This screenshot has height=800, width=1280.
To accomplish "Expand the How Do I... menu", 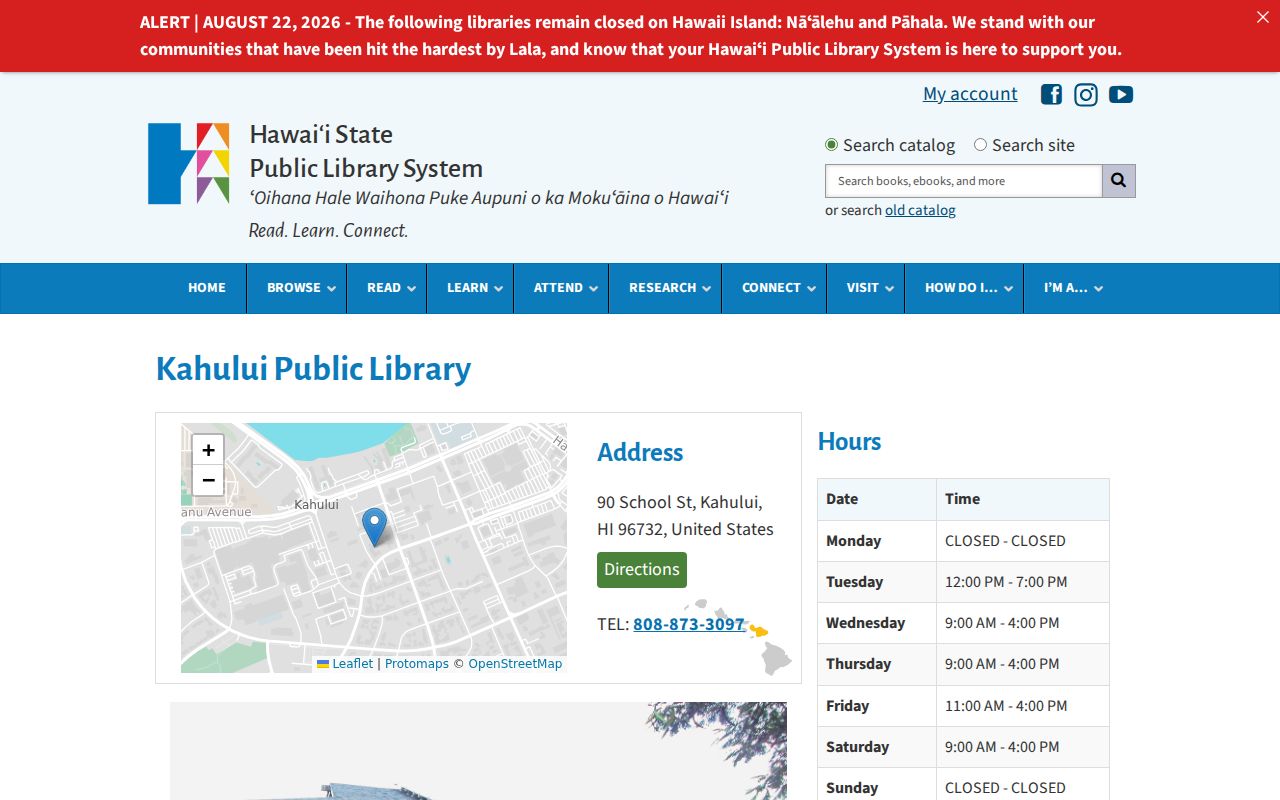I will tap(964, 288).
